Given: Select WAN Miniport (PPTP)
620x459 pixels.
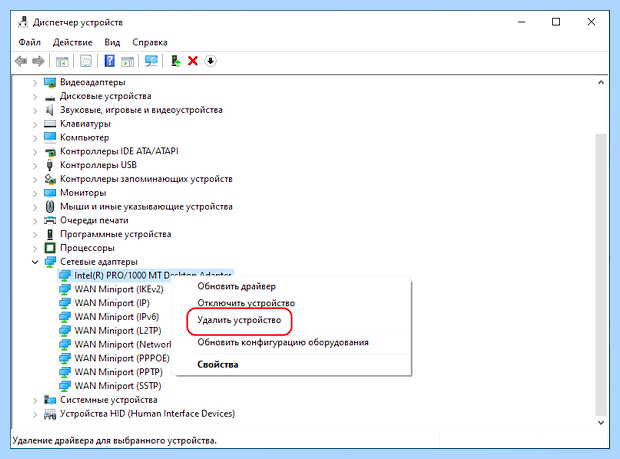Looking at the screenshot, I should (119, 372).
